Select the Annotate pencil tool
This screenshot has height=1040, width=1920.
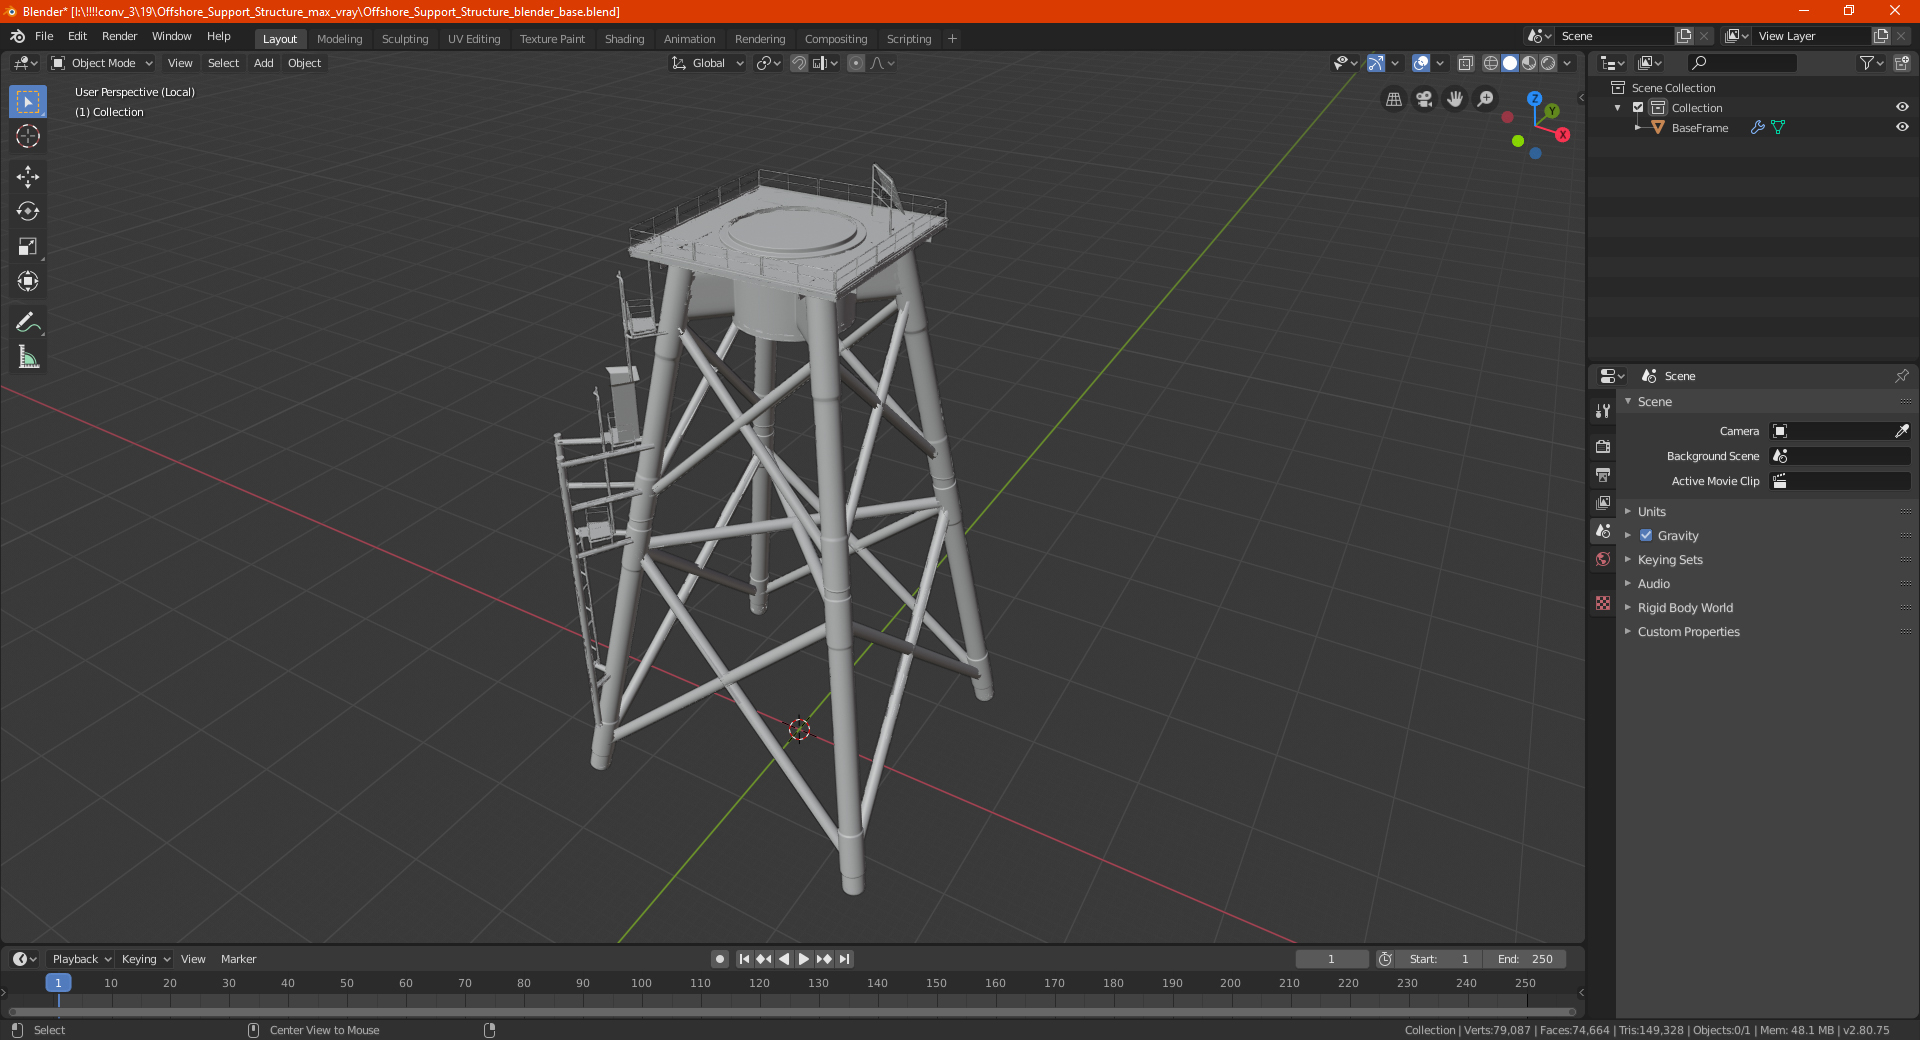point(28,322)
